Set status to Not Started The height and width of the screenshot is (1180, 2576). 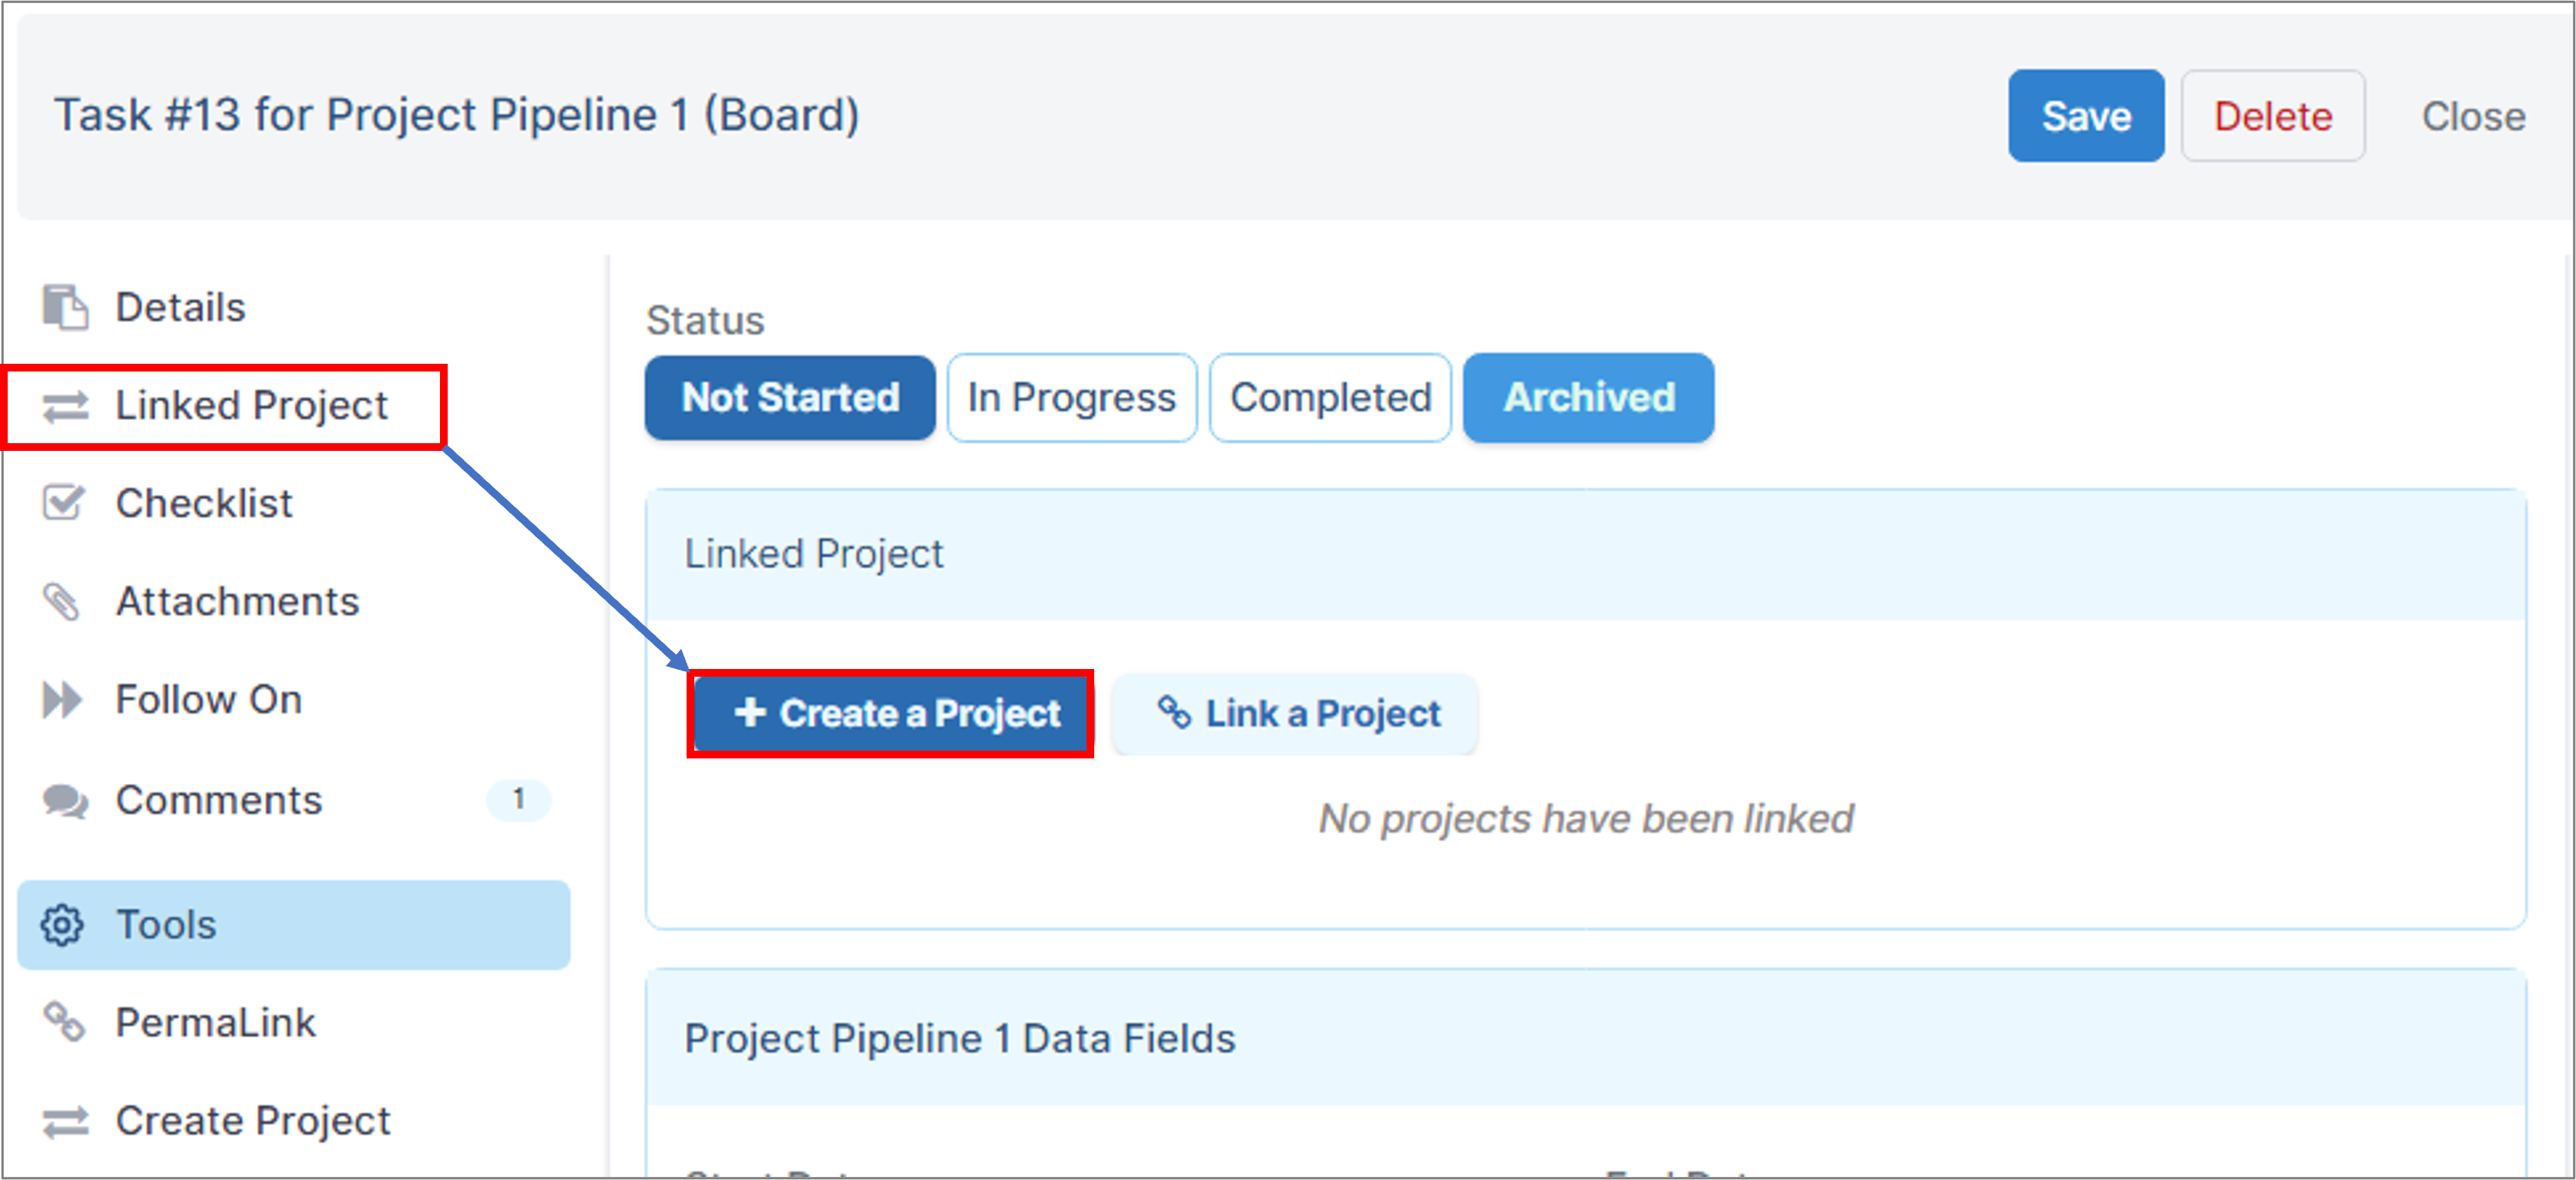(x=790, y=398)
